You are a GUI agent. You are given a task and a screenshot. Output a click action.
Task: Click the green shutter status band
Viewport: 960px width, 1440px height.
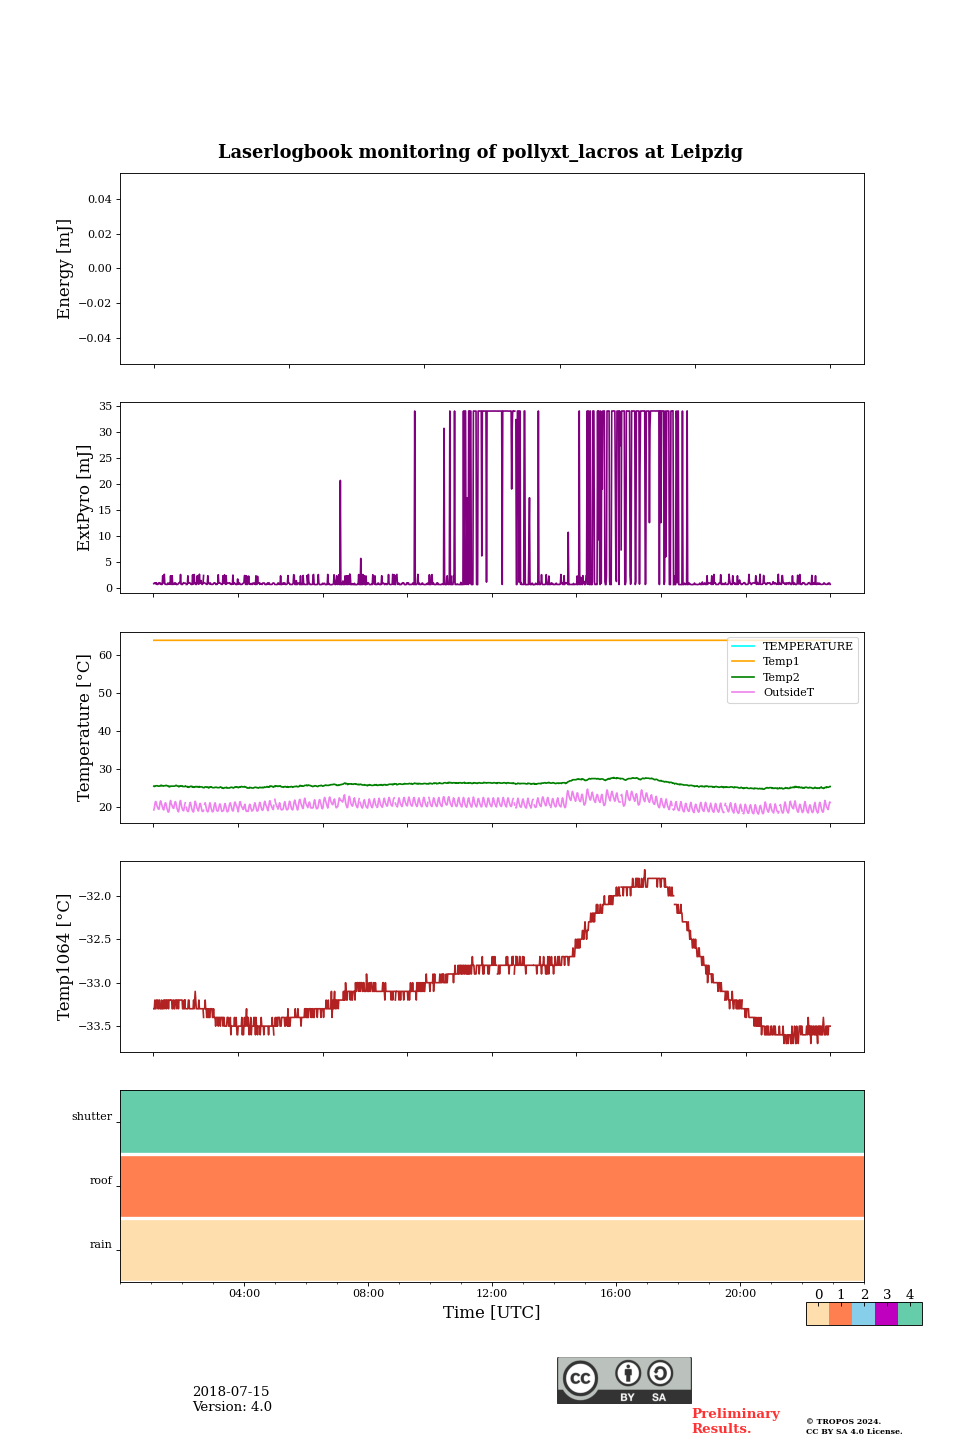[492, 1122]
